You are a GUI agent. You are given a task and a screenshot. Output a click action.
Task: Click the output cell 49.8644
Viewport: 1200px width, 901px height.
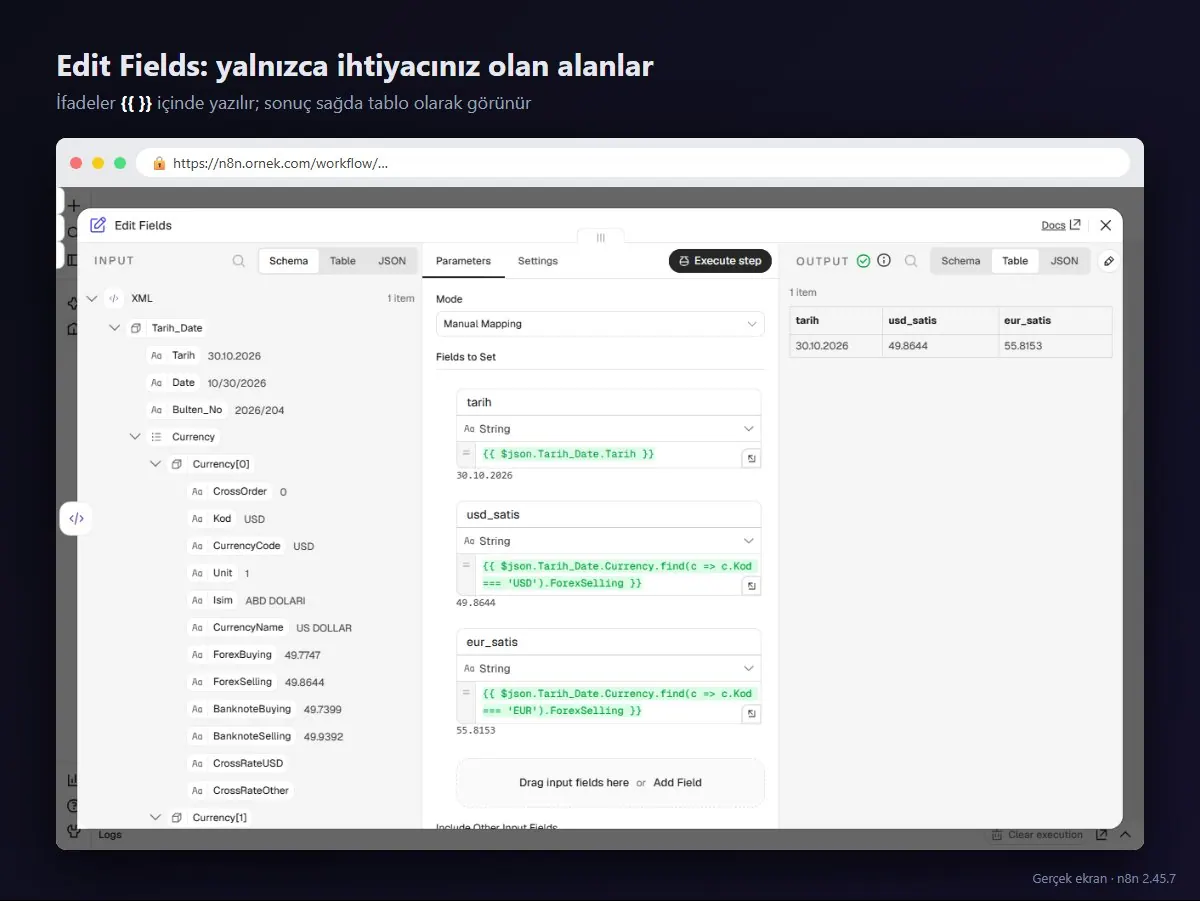click(x=939, y=346)
